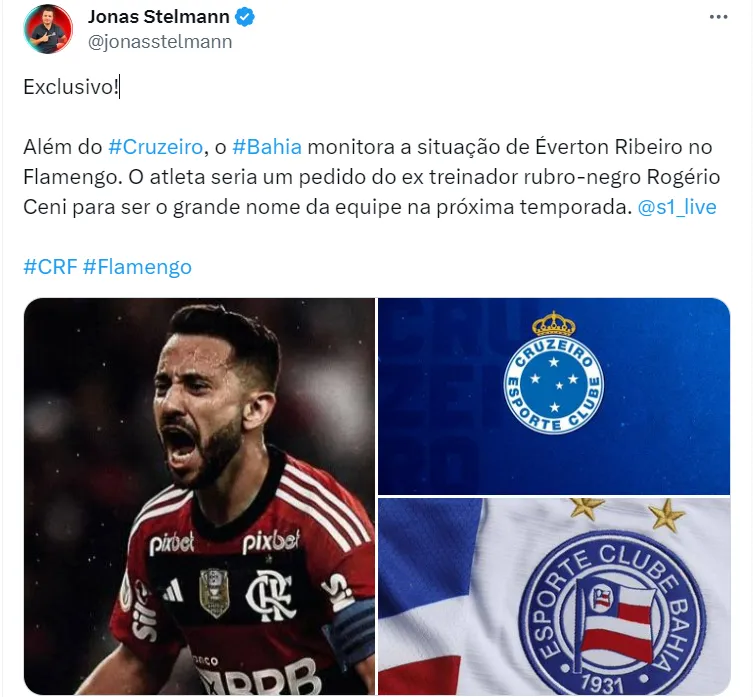
Task: Click the Cruzeiro Esporte Clube logo
Action: (x=554, y=373)
